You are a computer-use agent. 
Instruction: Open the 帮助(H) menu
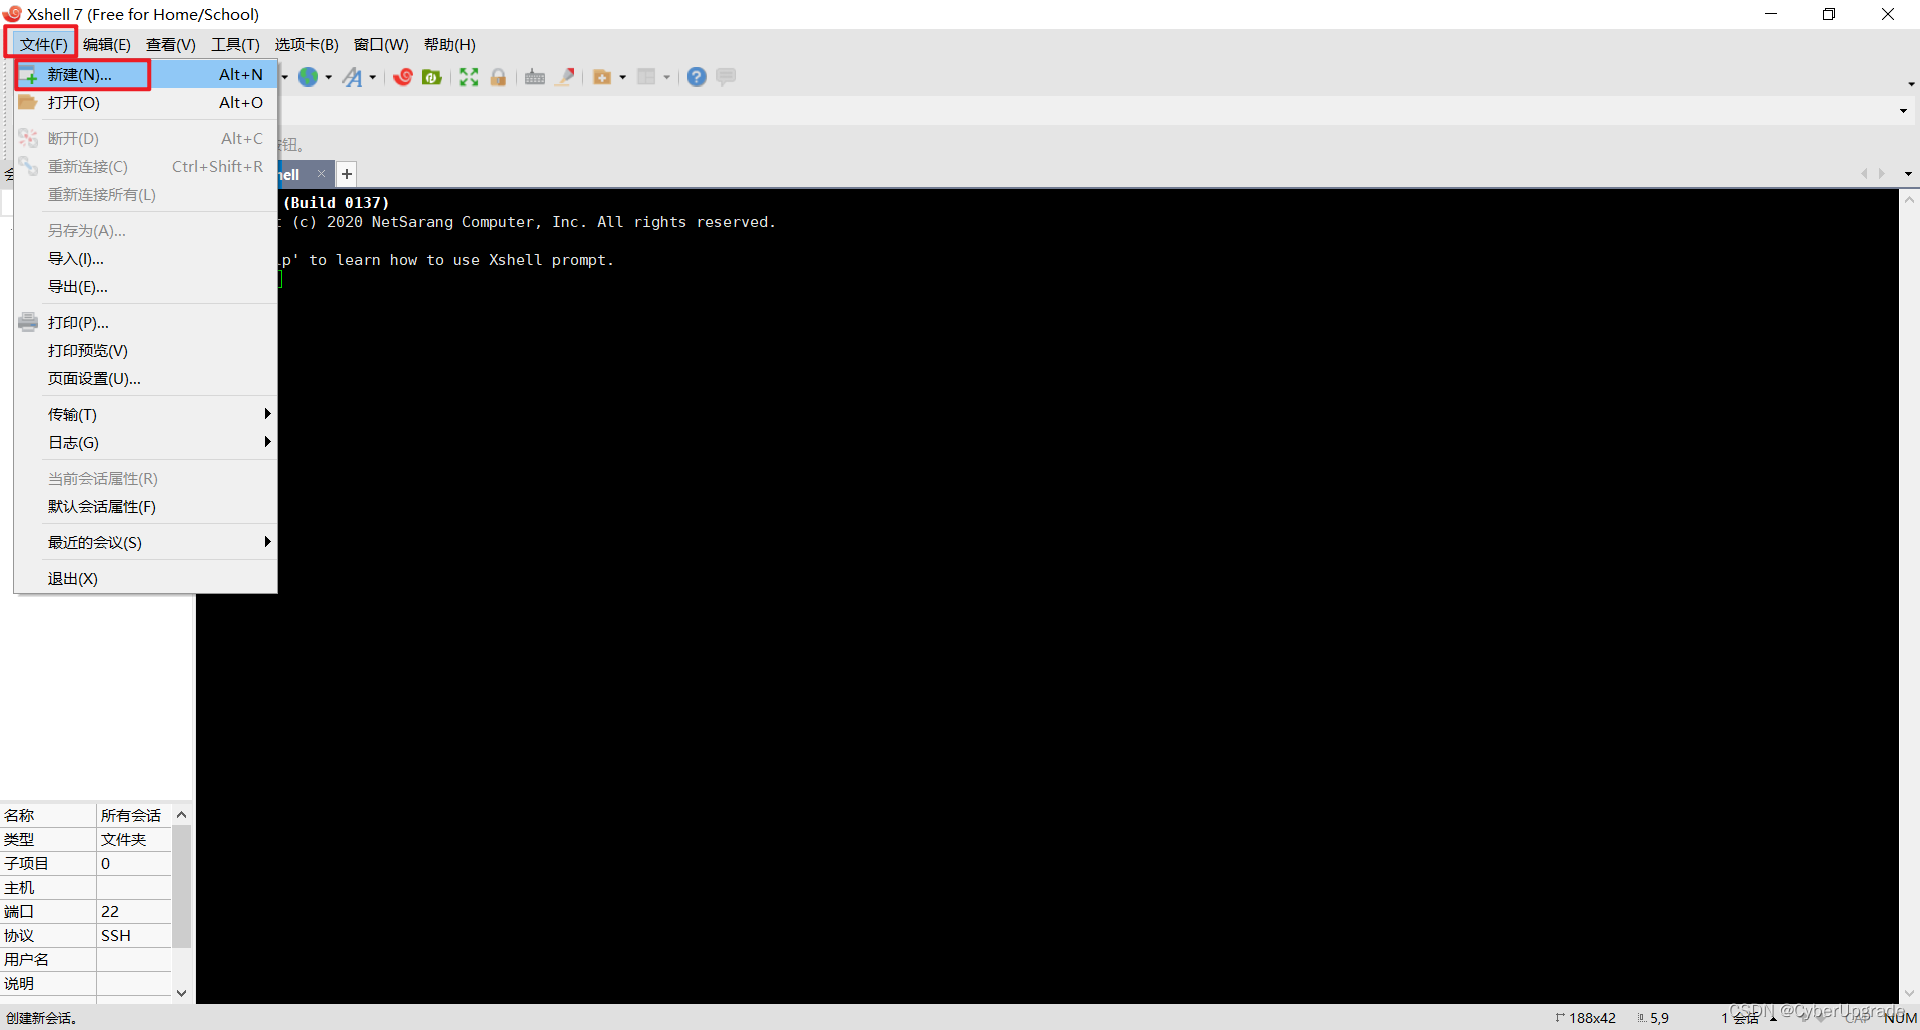(x=450, y=44)
